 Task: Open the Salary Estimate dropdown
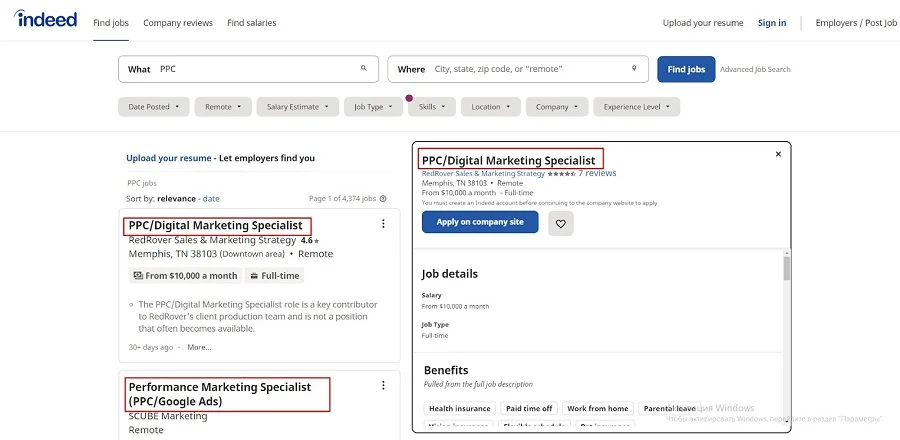point(297,107)
